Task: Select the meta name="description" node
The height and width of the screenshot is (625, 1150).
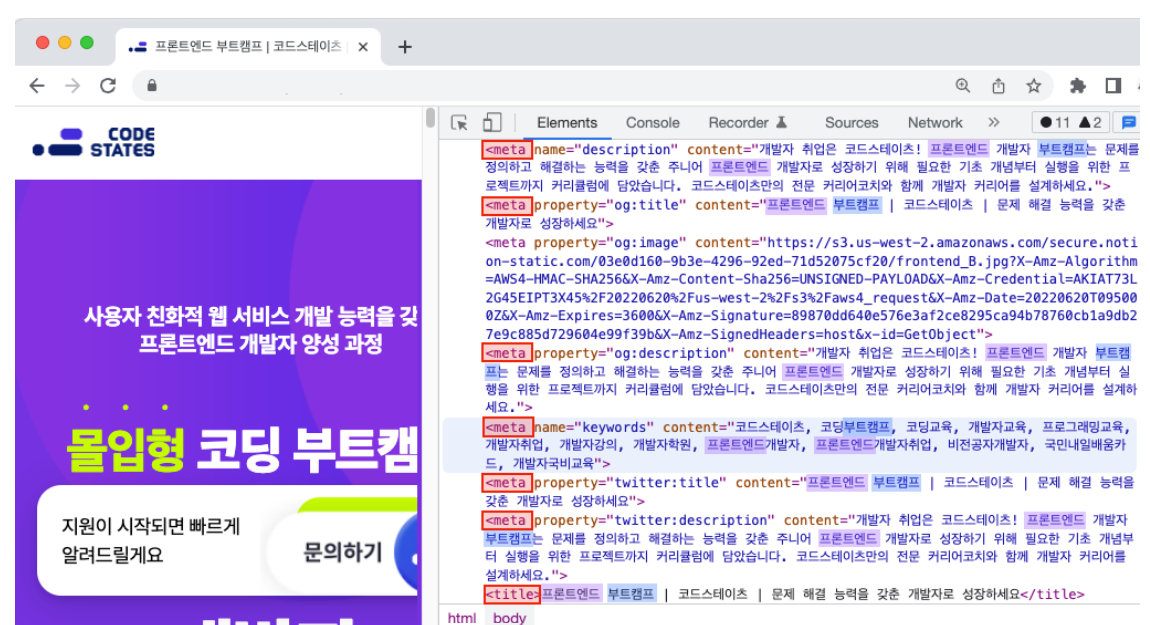Action: pyautogui.click(x=810, y=168)
